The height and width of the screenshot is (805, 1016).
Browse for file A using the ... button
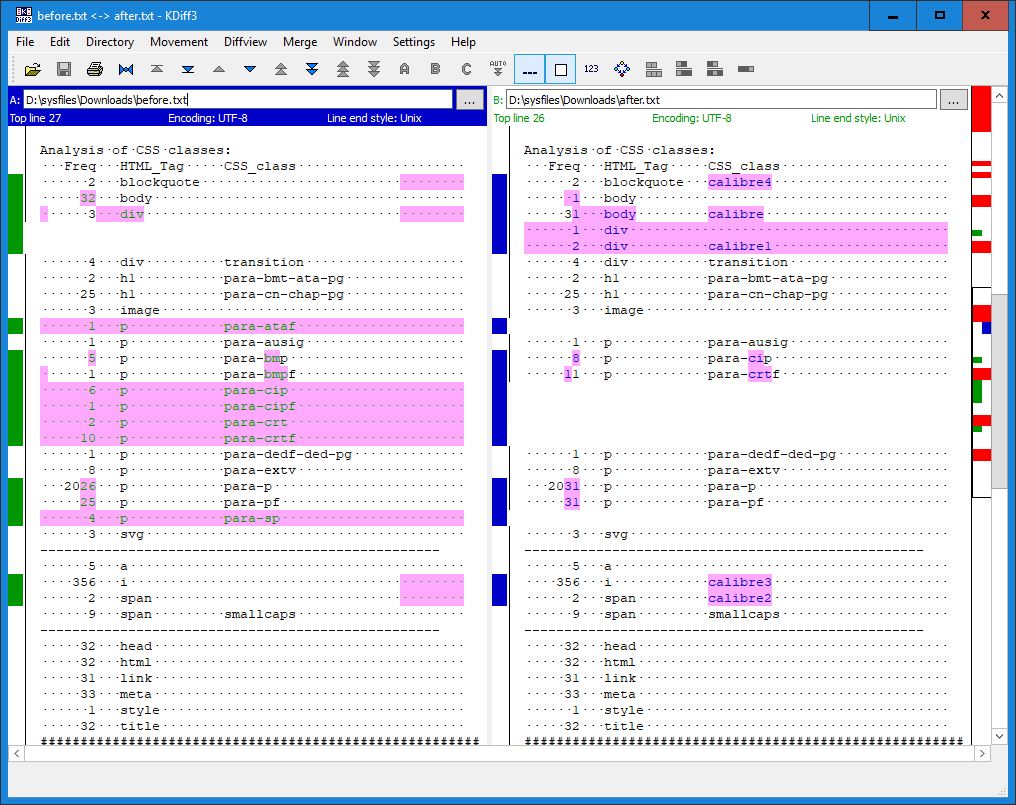(470, 100)
